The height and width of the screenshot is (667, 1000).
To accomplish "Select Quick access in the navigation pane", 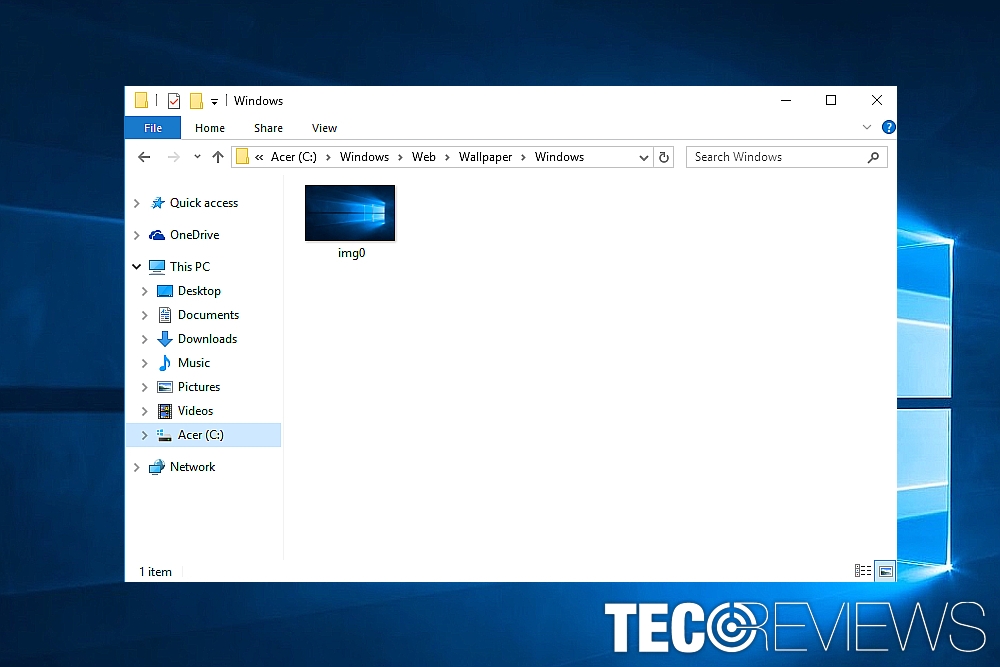I will tap(203, 203).
